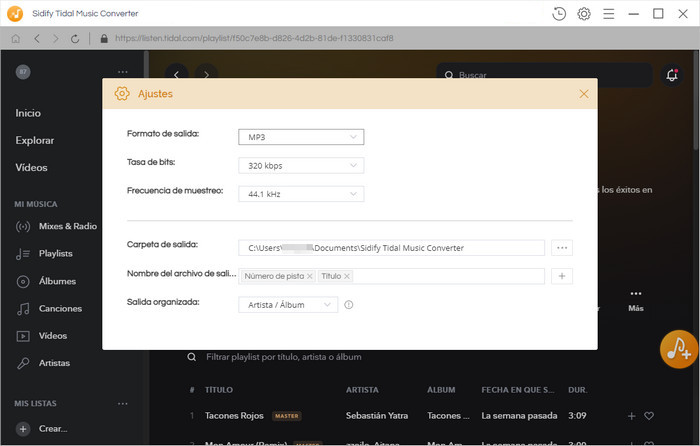Open Más options for playlist
700x446 pixels.
coord(636,300)
